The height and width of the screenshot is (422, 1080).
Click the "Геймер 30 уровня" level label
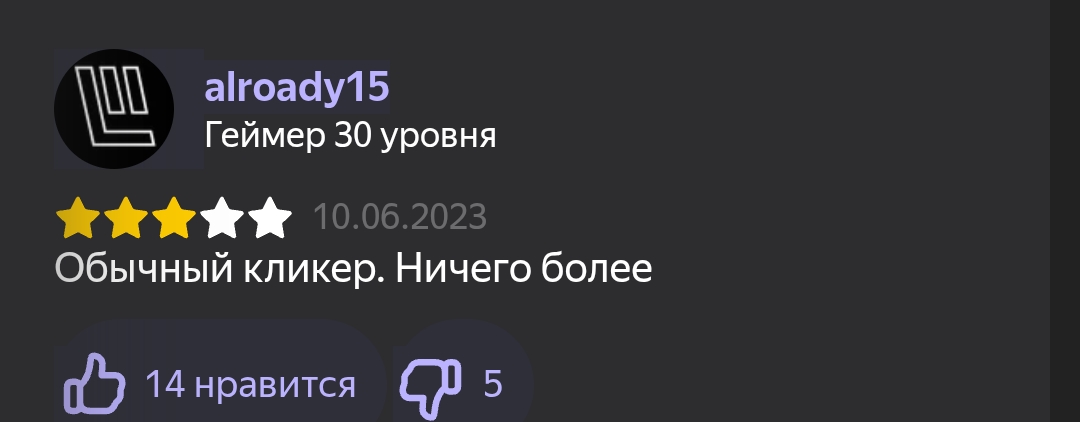351,136
